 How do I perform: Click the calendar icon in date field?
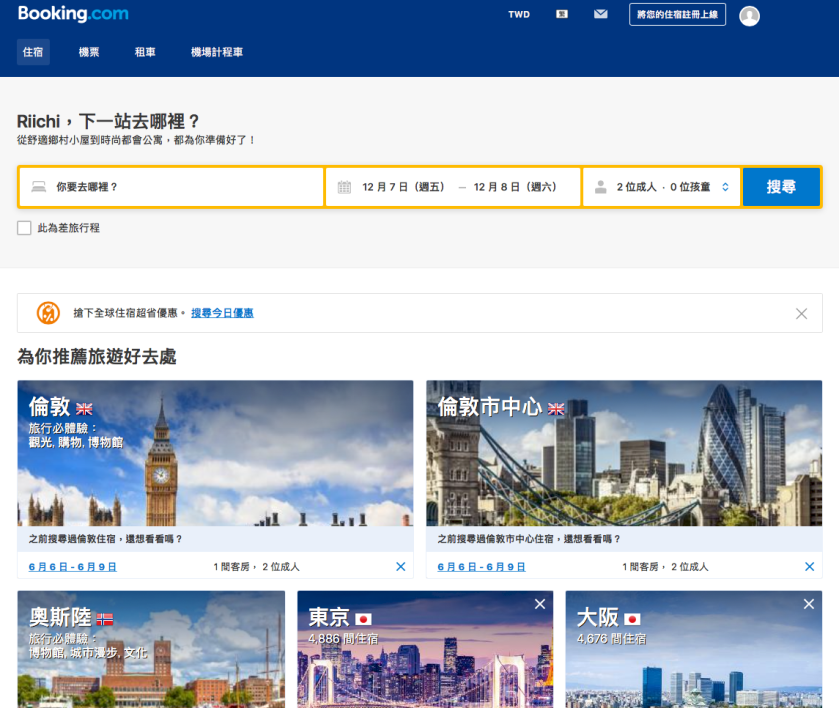(x=344, y=187)
